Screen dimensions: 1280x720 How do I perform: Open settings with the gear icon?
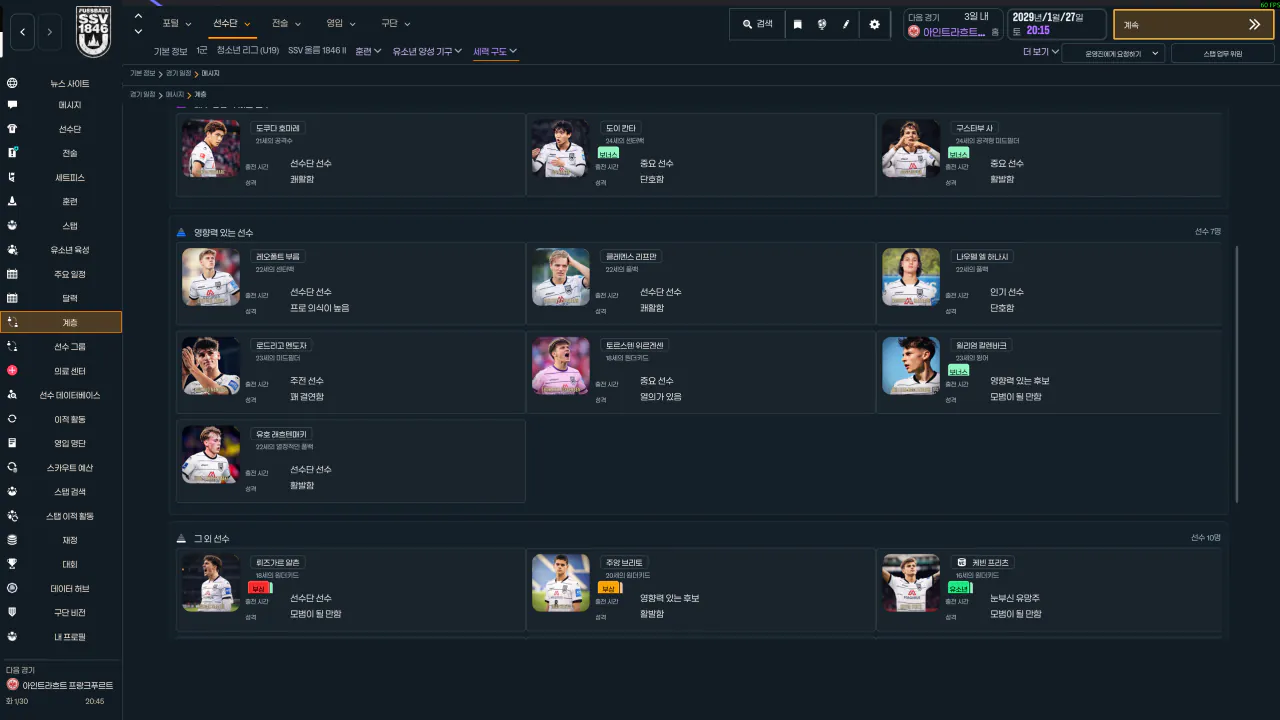(874, 24)
